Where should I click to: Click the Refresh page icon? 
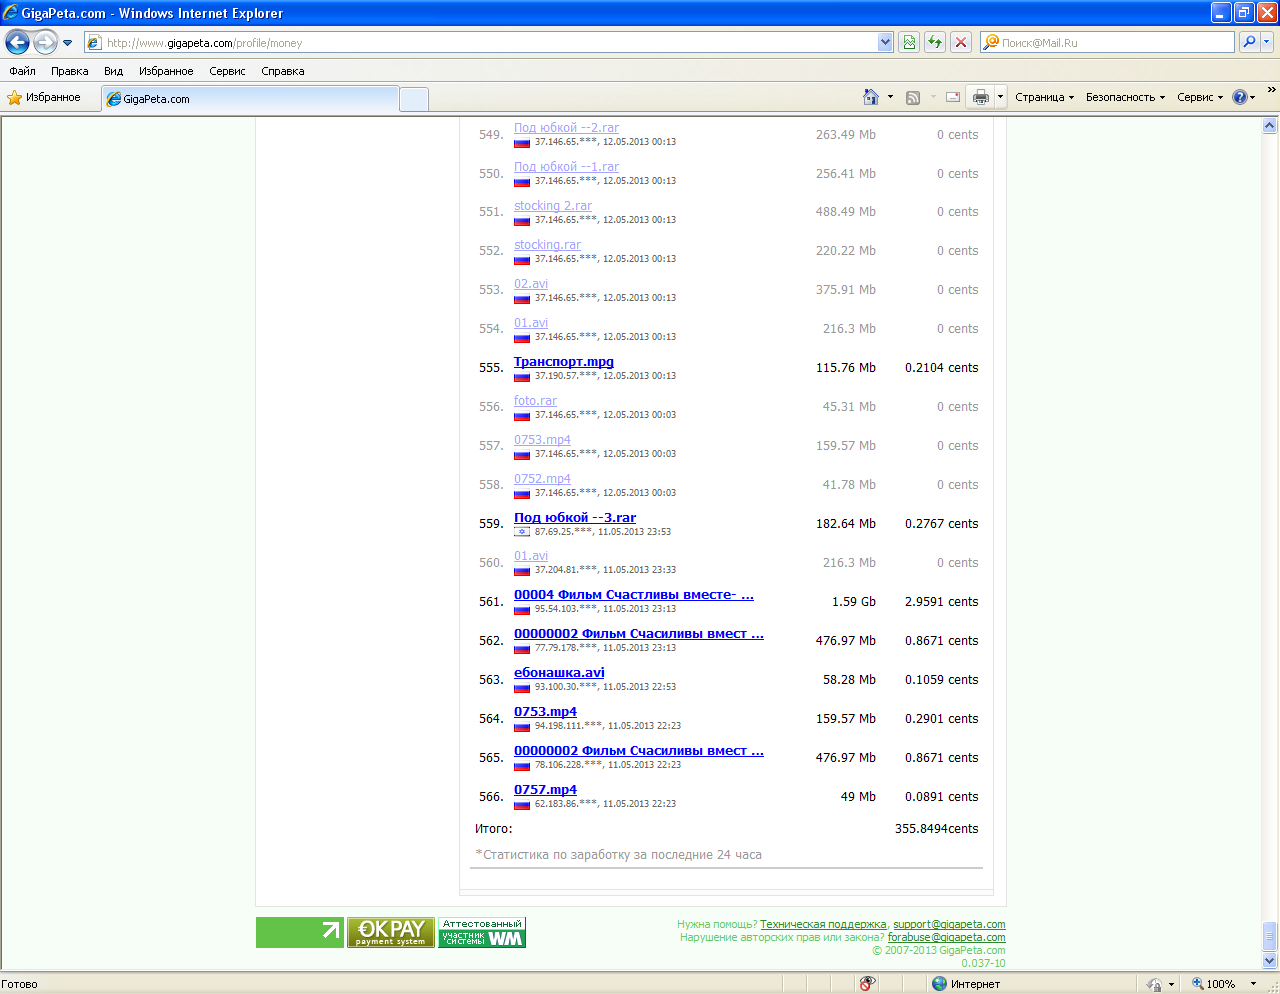click(935, 42)
